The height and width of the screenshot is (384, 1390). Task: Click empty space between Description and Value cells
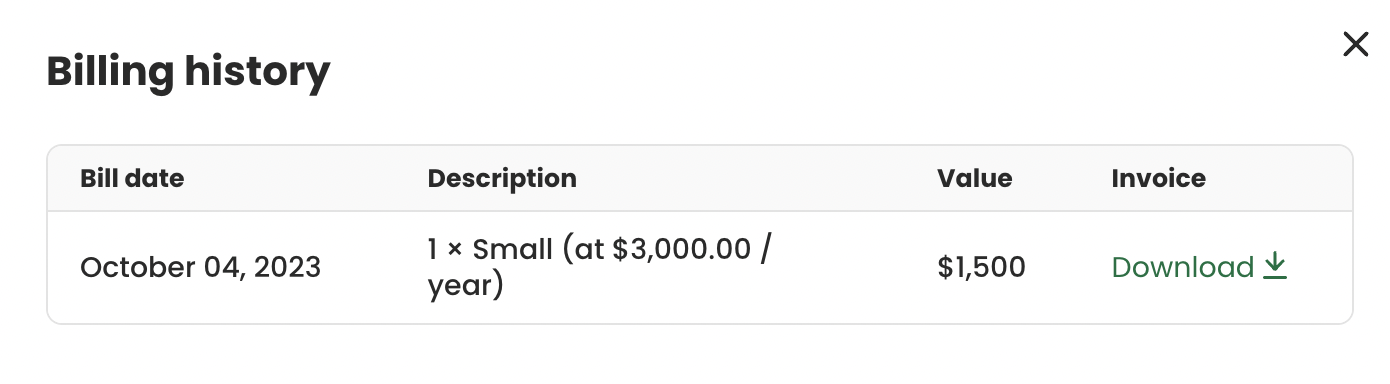pos(855,268)
